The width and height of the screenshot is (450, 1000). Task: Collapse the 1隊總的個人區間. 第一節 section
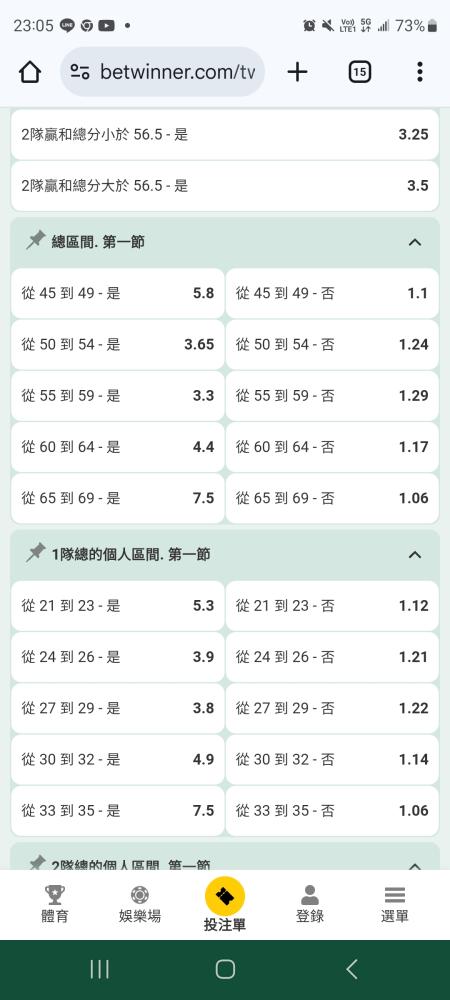tap(415, 555)
